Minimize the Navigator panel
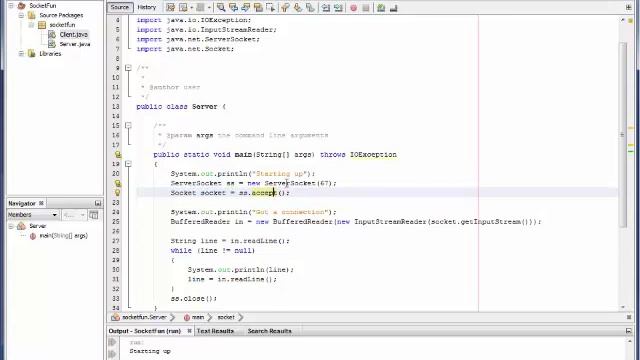Image resolution: width=640 pixels, height=360 pixels. pyautogui.click(x=98, y=203)
